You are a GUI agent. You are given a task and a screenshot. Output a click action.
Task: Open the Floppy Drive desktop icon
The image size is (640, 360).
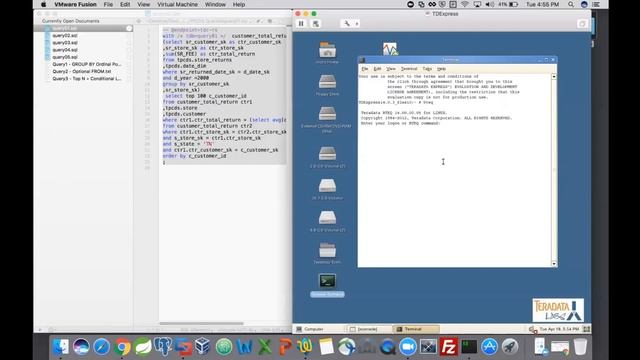[327, 84]
